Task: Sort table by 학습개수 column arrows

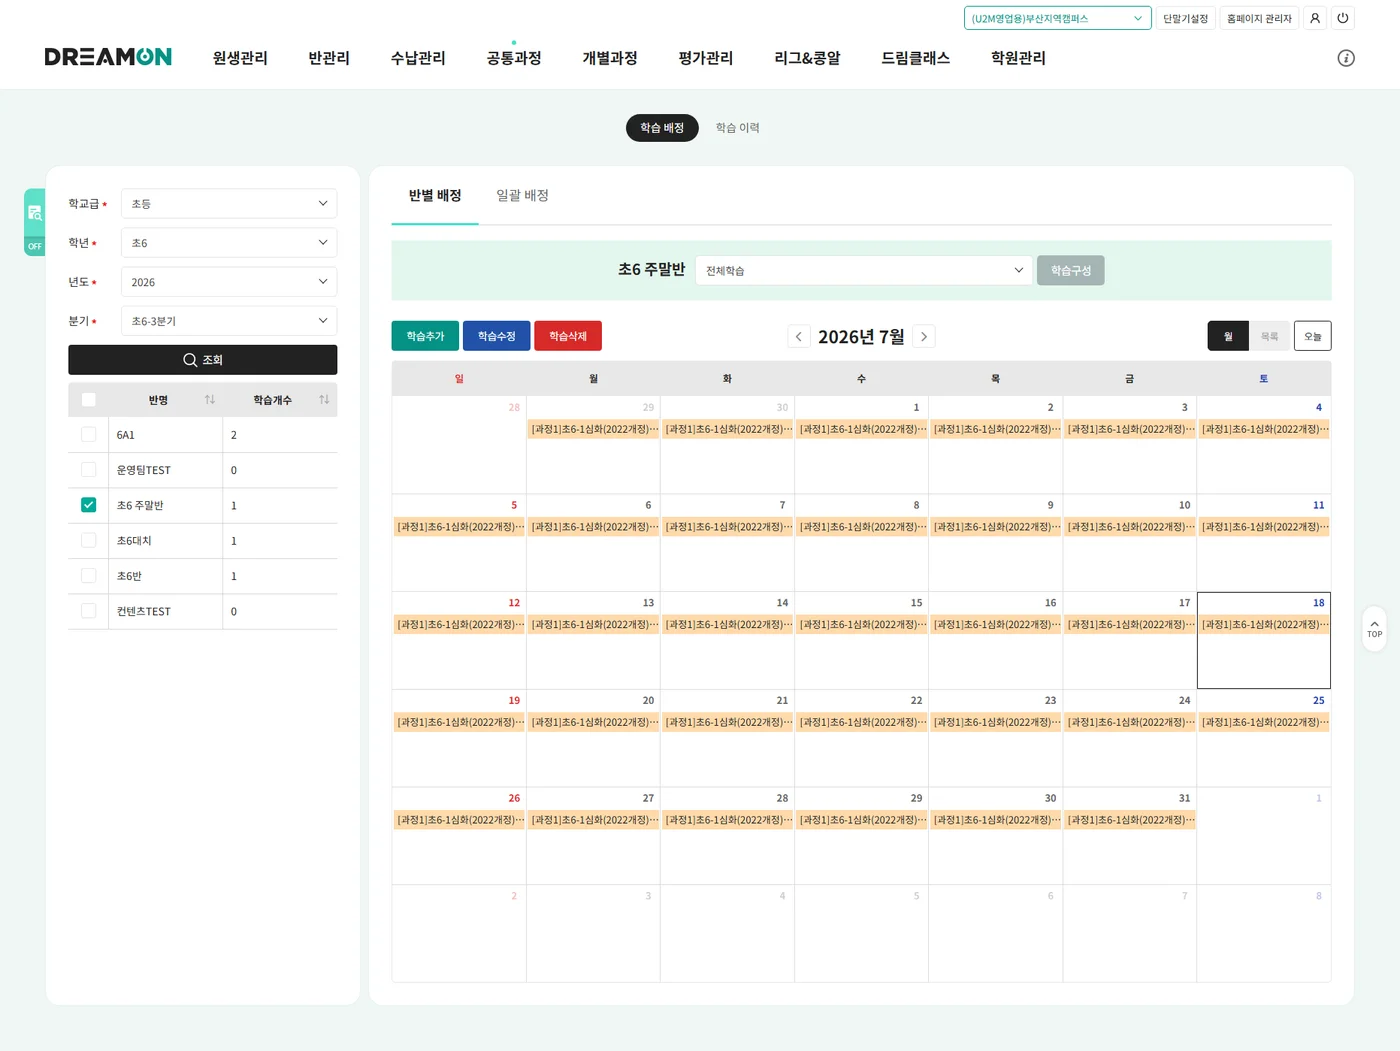Action: pyautogui.click(x=324, y=400)
